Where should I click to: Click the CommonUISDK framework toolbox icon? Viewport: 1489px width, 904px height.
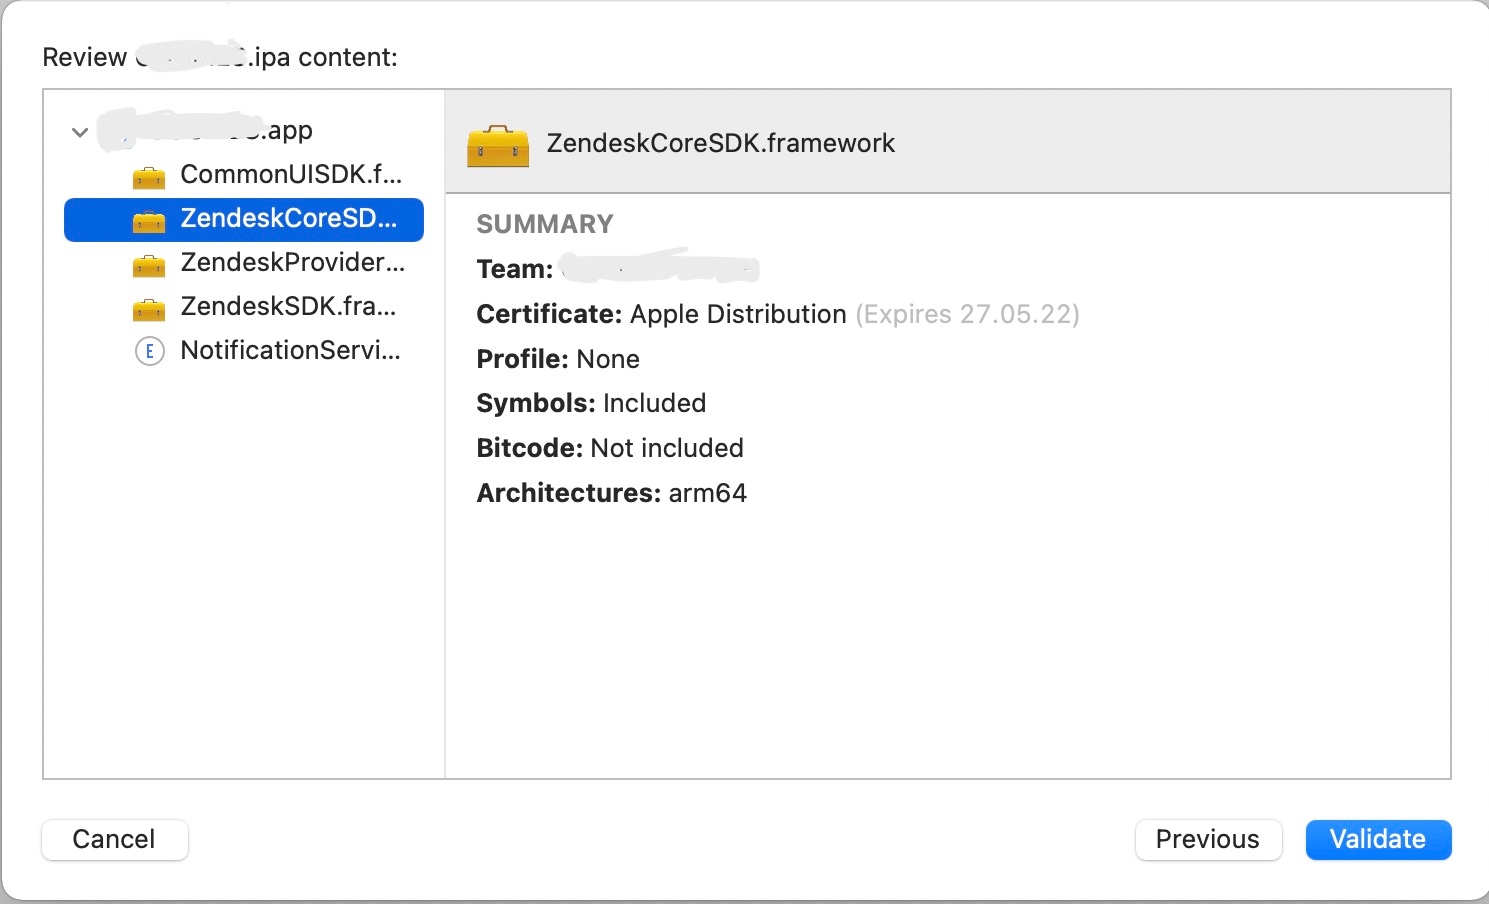pyautogui.click(x=149, y=177)
